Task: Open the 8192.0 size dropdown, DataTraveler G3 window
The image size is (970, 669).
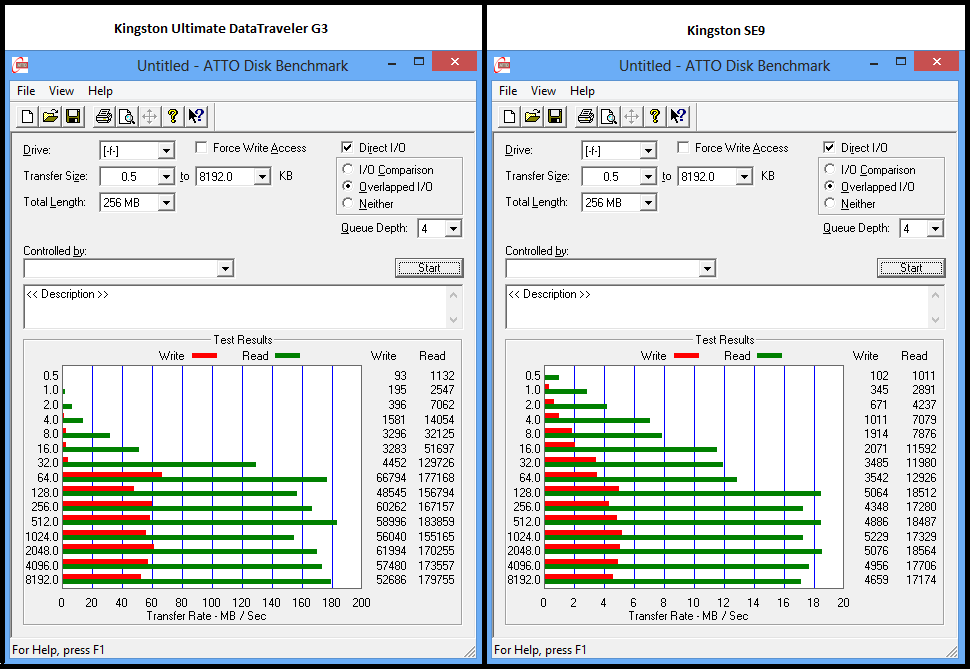Action: 262,176
